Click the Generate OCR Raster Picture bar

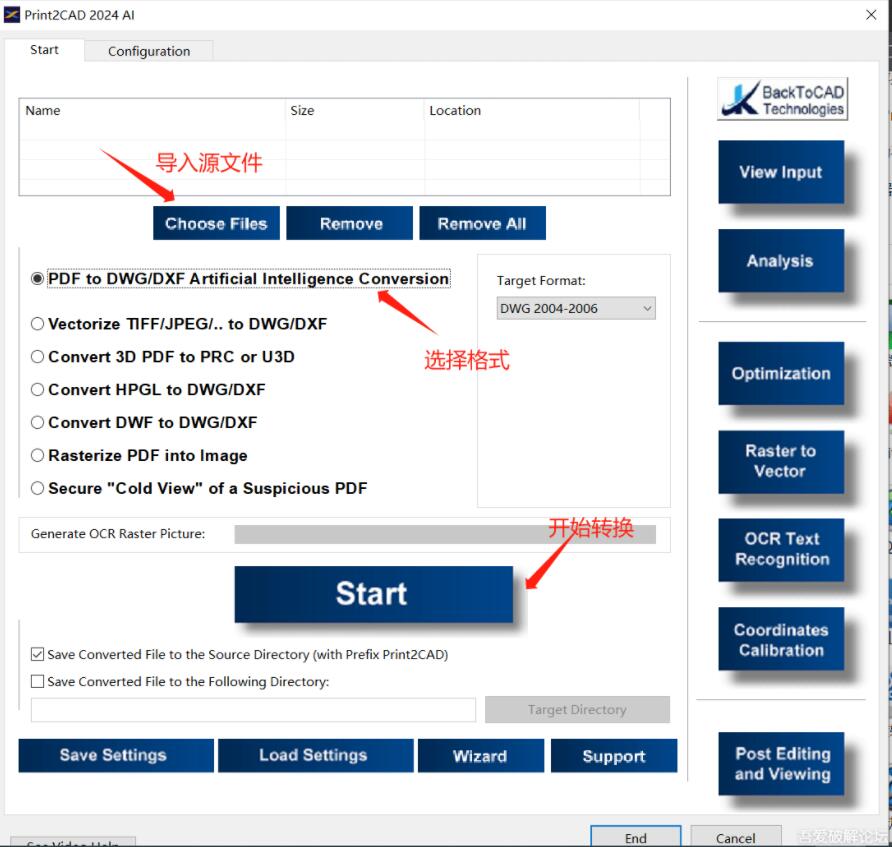444,534
